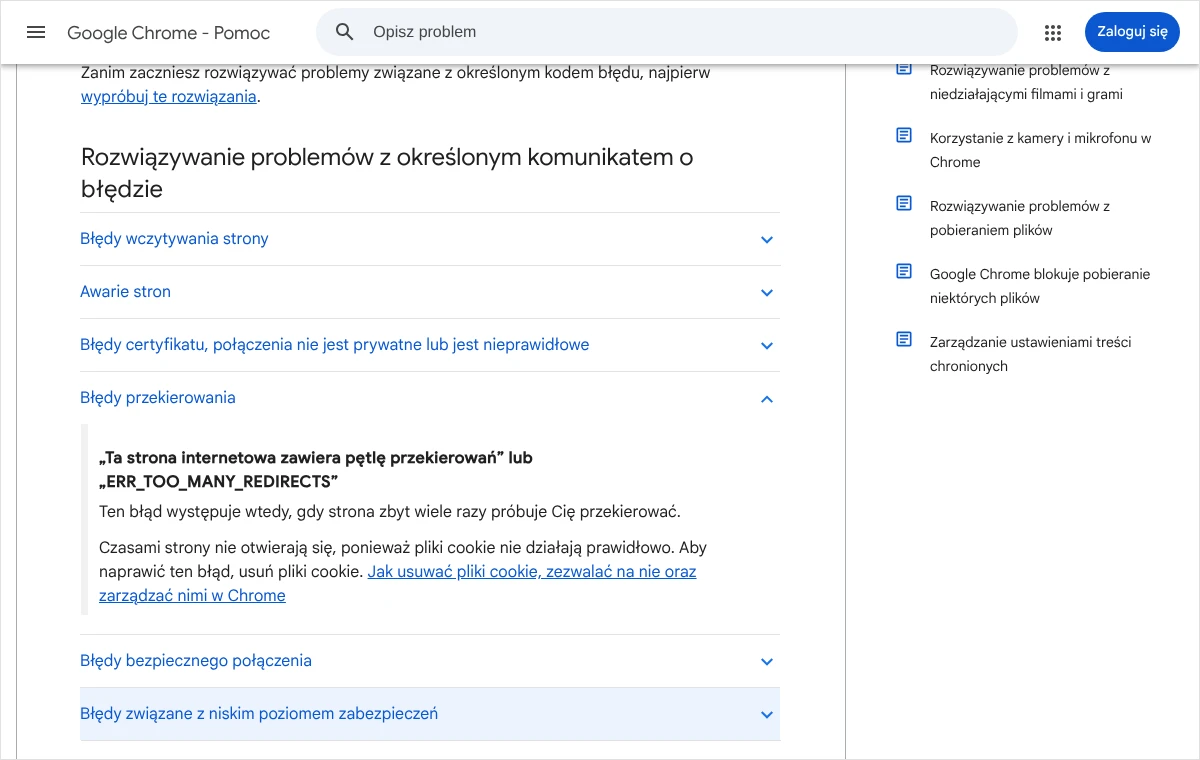This screenshot has width=1200, height=760.
Task: Click 'Błędy związane z niskim poziomem zabezpieczeń' text
Action: (259, 714)
